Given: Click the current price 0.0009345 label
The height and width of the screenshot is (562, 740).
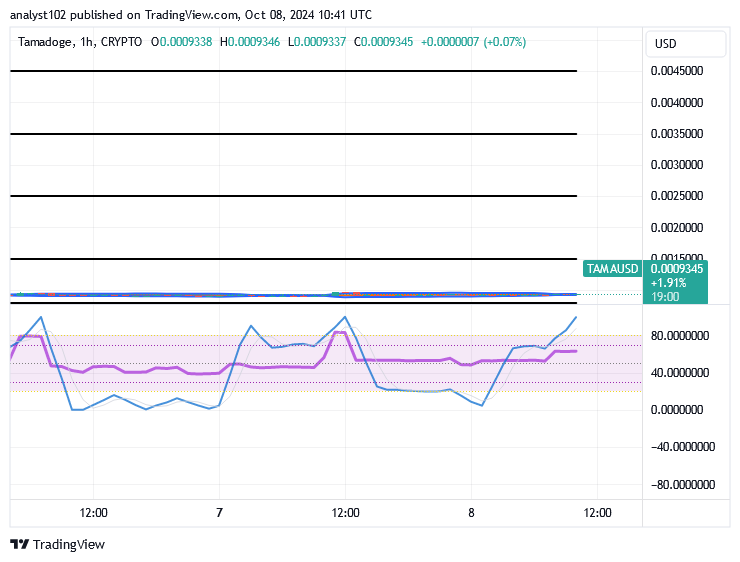Looking at the screenshot, I should point(676,268).
